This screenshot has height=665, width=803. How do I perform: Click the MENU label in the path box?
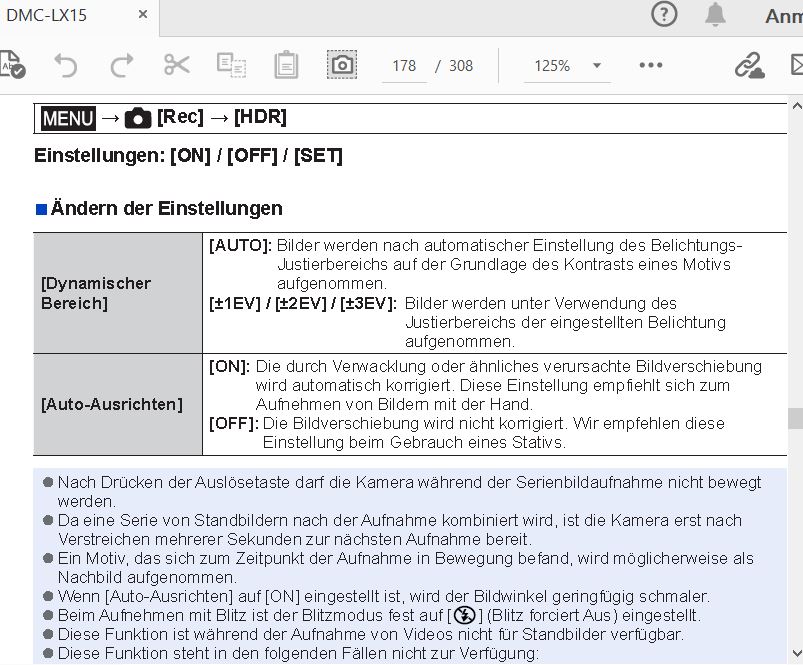[x=68, y=118]
